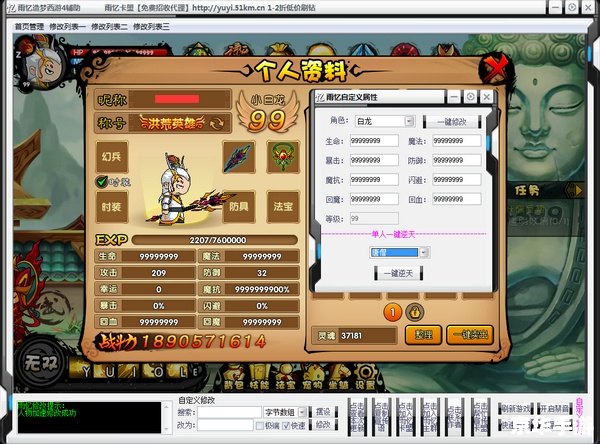Open the 设置 settings gear icon
600x444 pixels.
point(365,377)
